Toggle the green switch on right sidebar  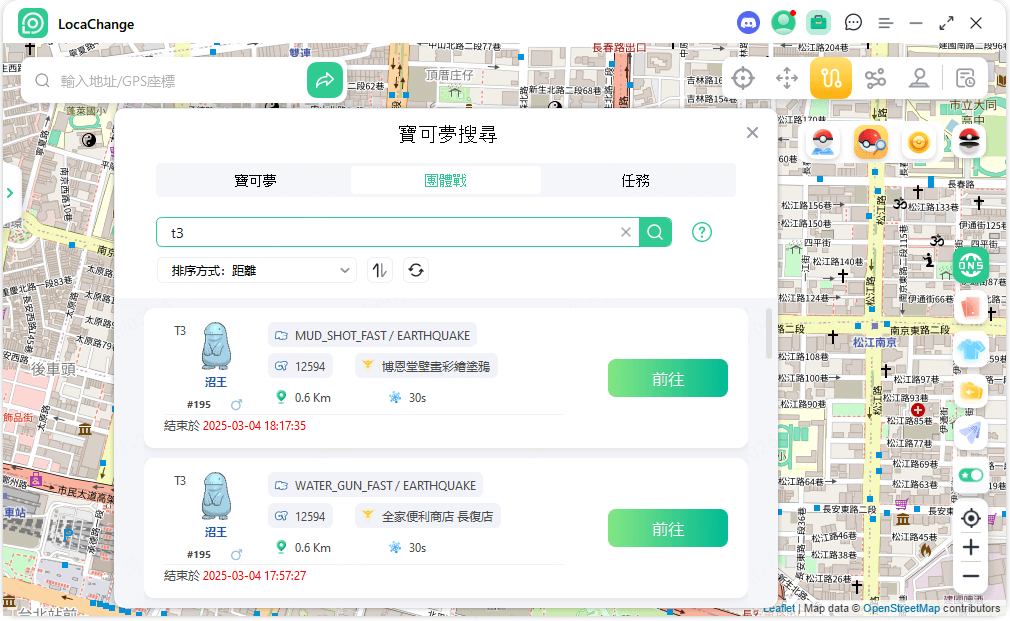tap(971, 475)
